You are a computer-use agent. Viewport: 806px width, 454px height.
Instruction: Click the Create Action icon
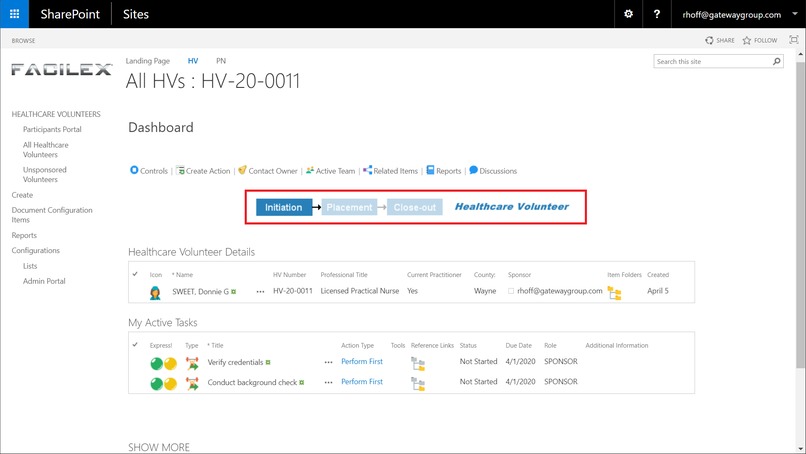(180, 170)
